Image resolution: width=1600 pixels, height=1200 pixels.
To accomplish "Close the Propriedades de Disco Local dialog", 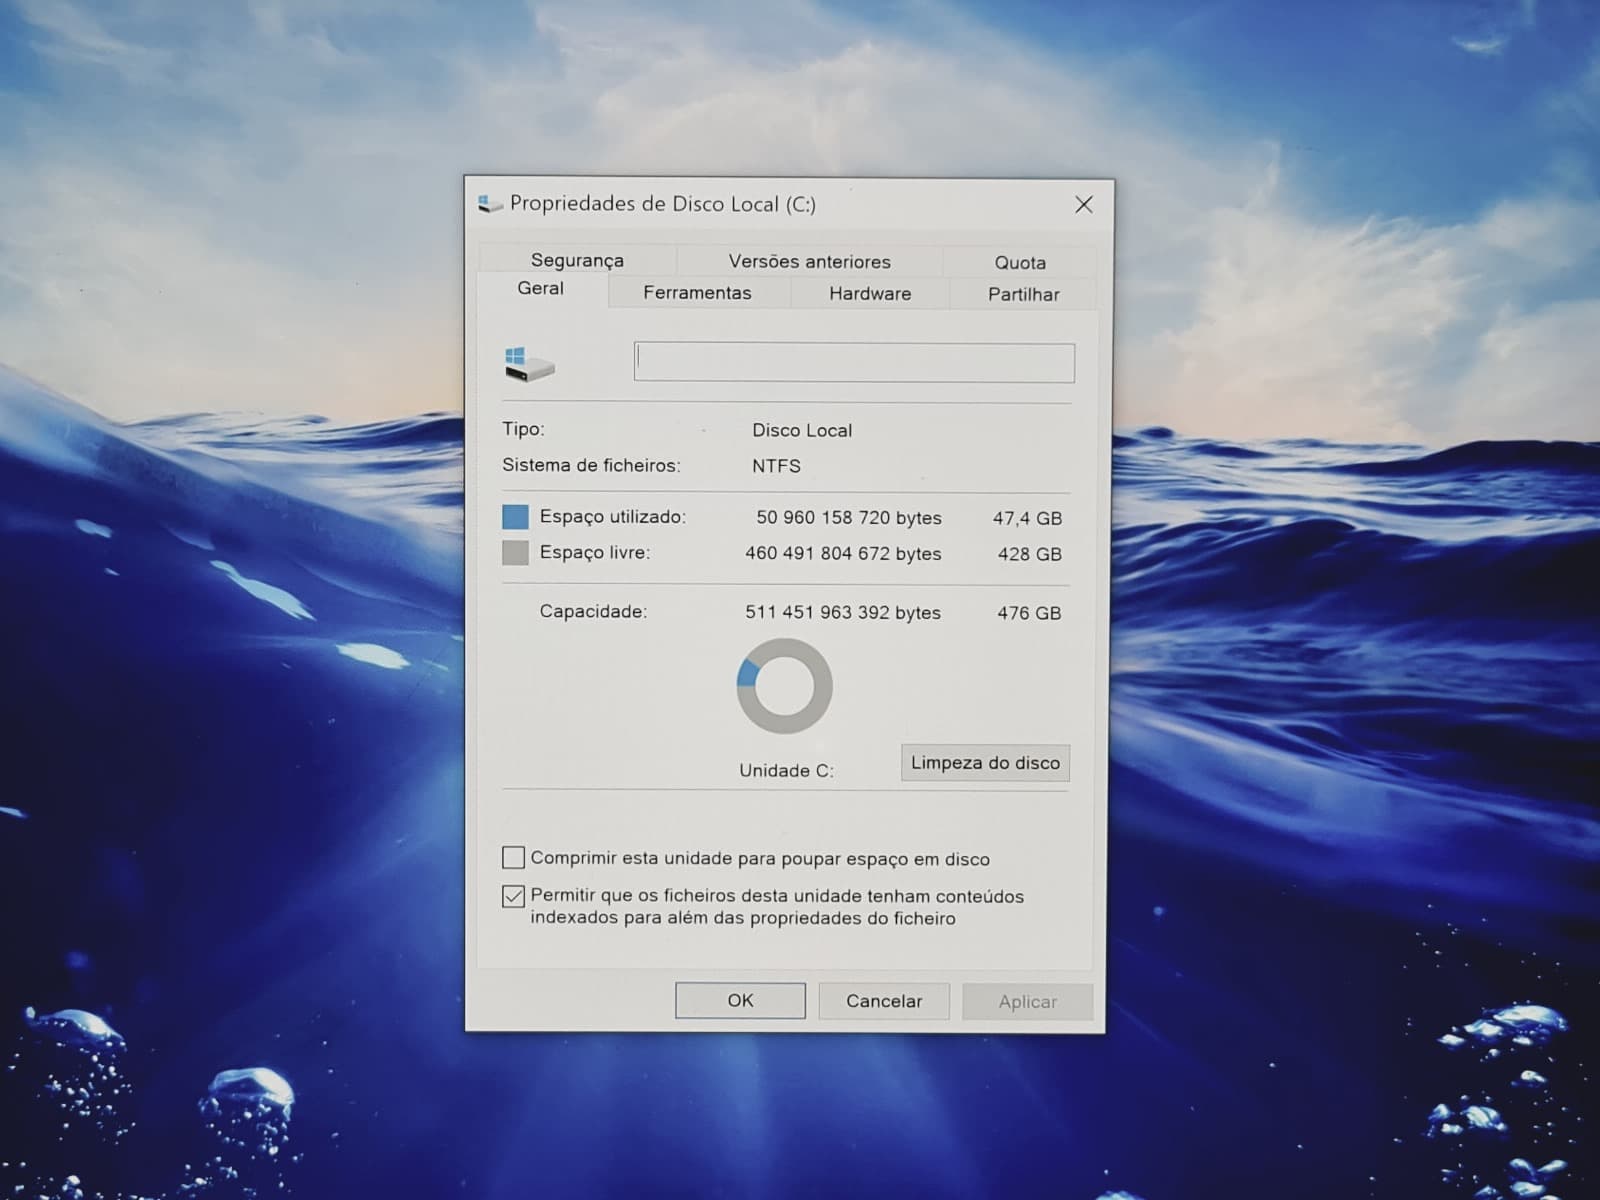I will pos(1083,204).
